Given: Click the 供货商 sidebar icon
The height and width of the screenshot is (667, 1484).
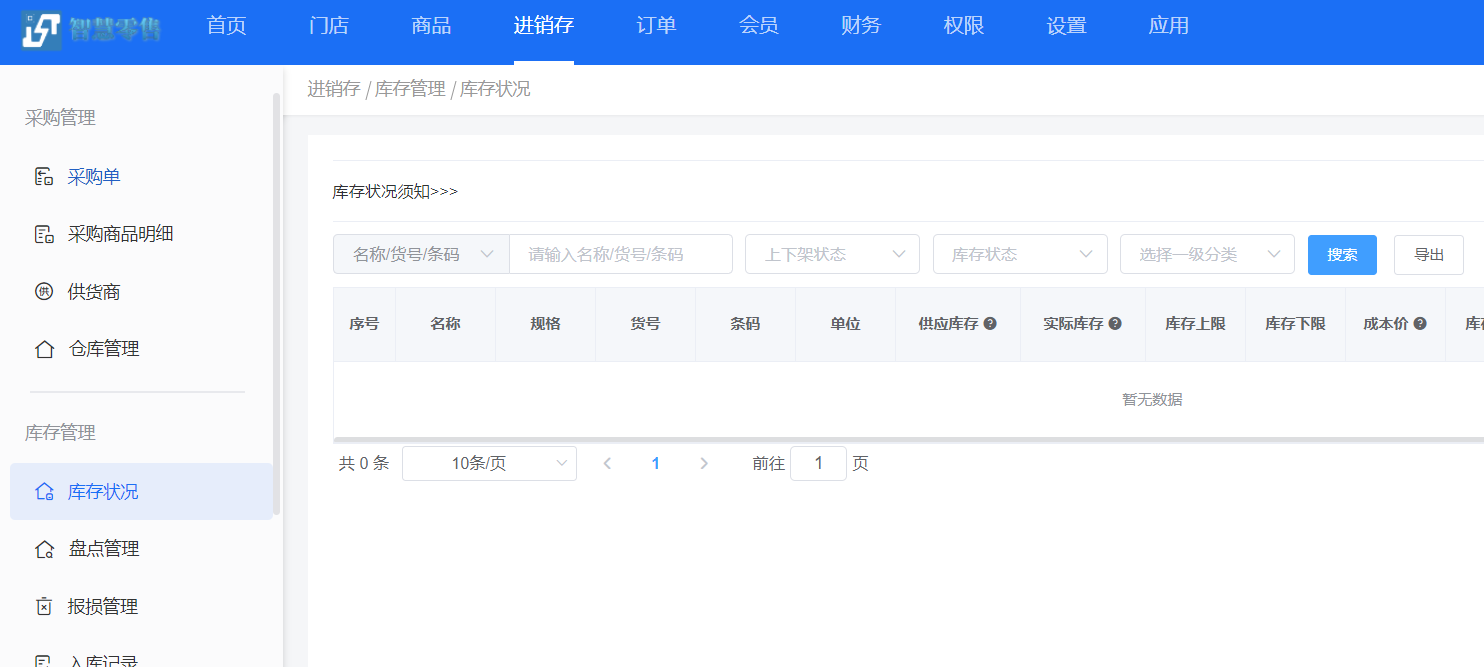Looking at the screenshot, I should pos(44,292).
